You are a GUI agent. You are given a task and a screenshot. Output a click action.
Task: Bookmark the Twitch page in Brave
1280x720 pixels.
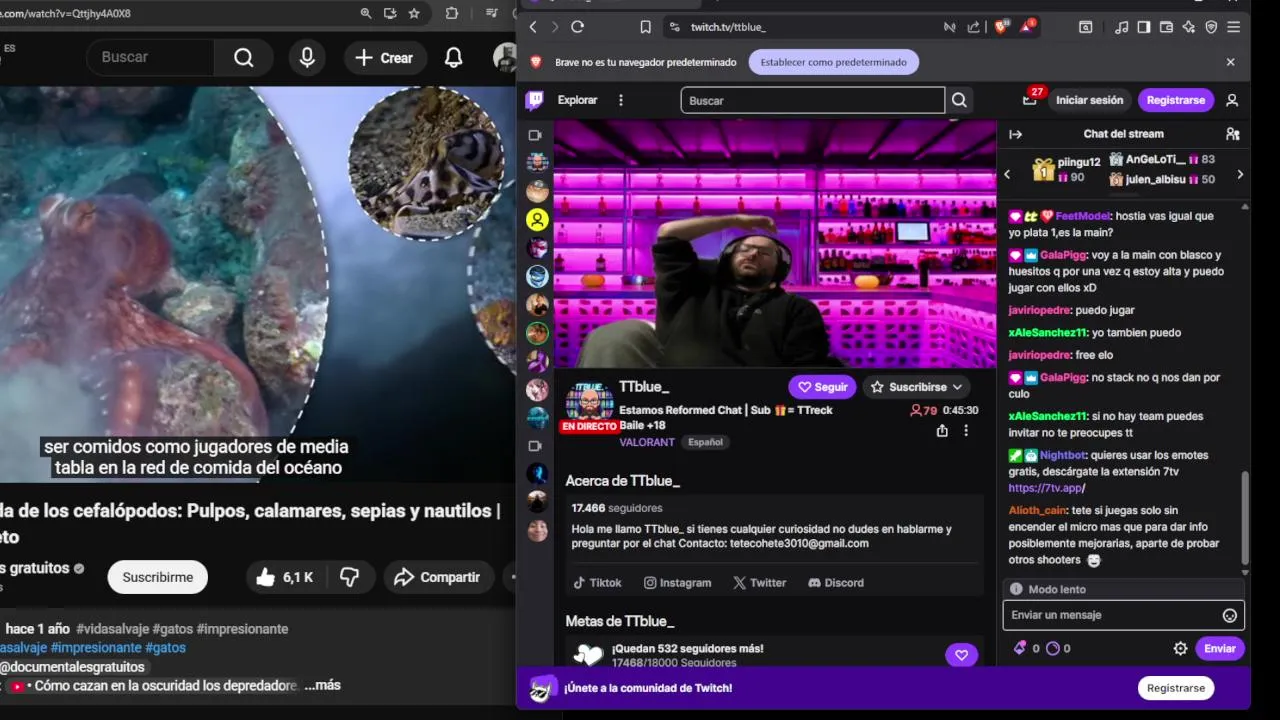tap(645, 27)
